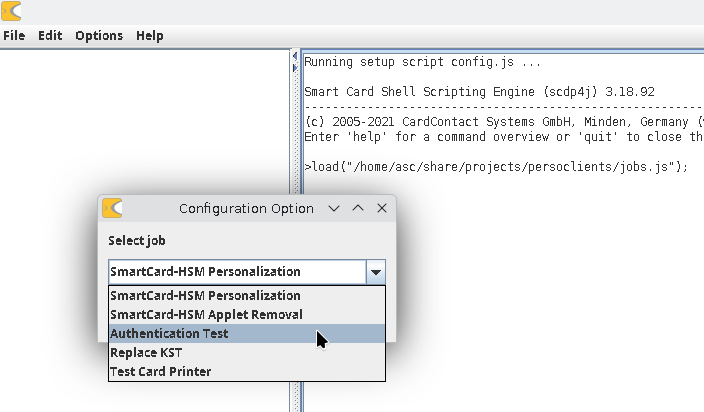Open the Help menu

pyautogui.click(x=150, y=35)
